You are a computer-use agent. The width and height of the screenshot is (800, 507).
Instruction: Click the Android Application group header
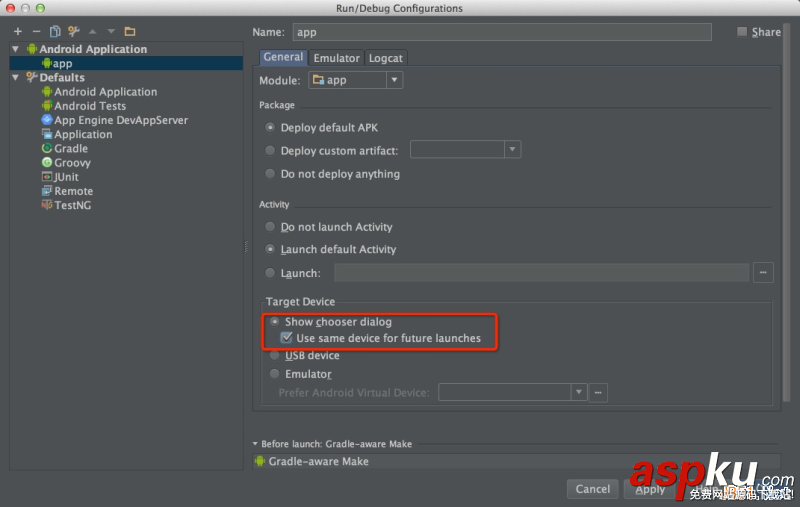coord(93,49)
